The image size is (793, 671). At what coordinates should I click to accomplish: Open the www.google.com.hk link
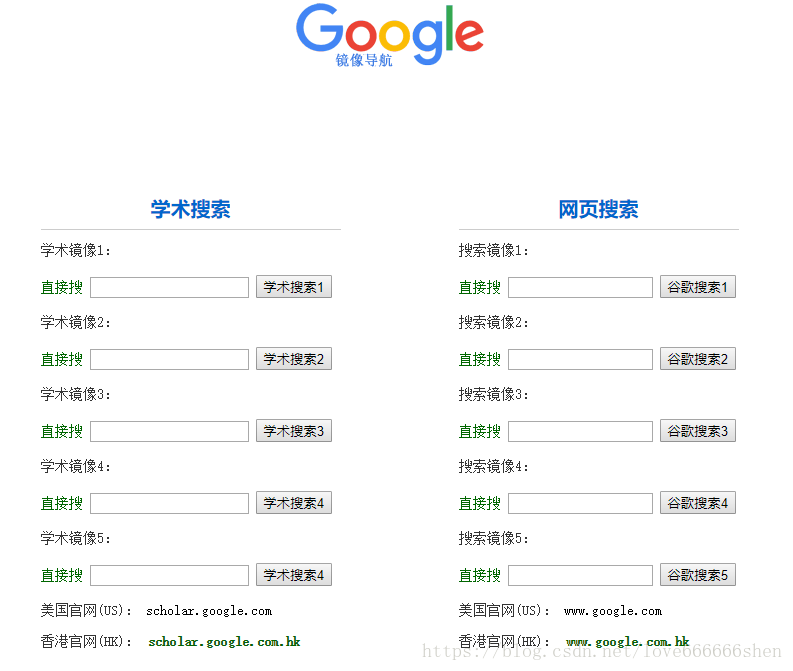point(628,642)
